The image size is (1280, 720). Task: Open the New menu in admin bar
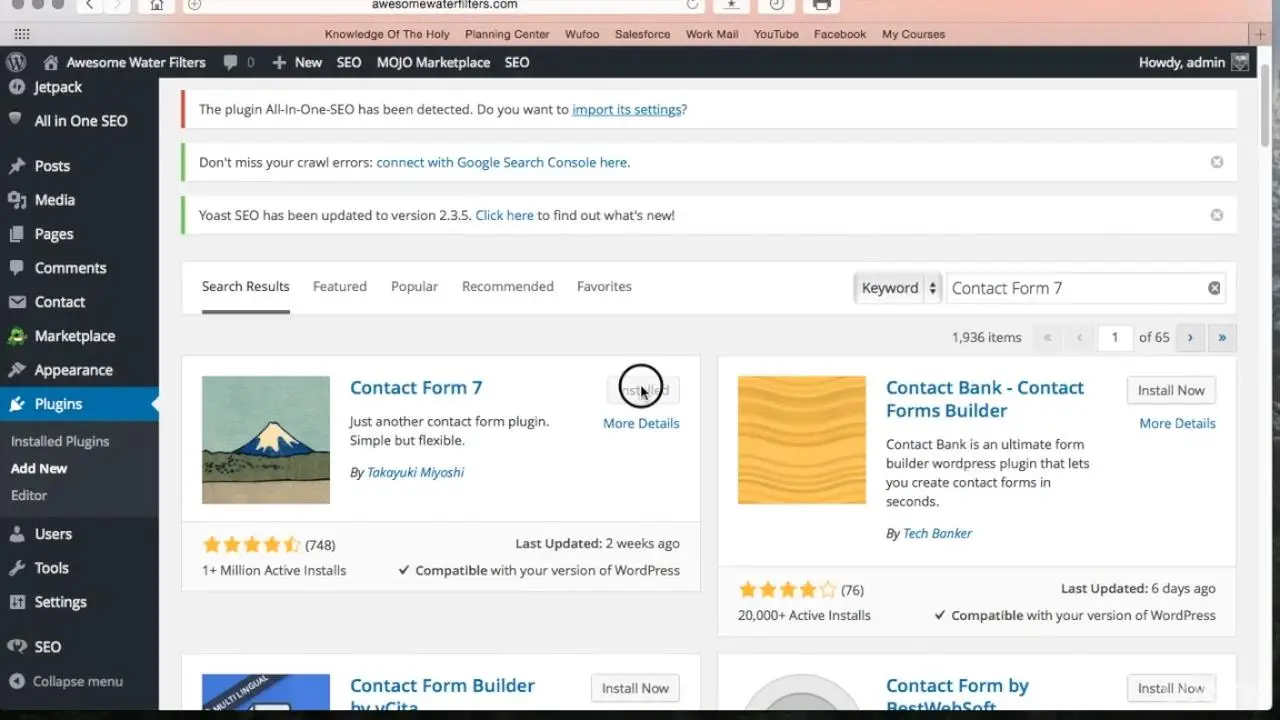click(297, 62)
